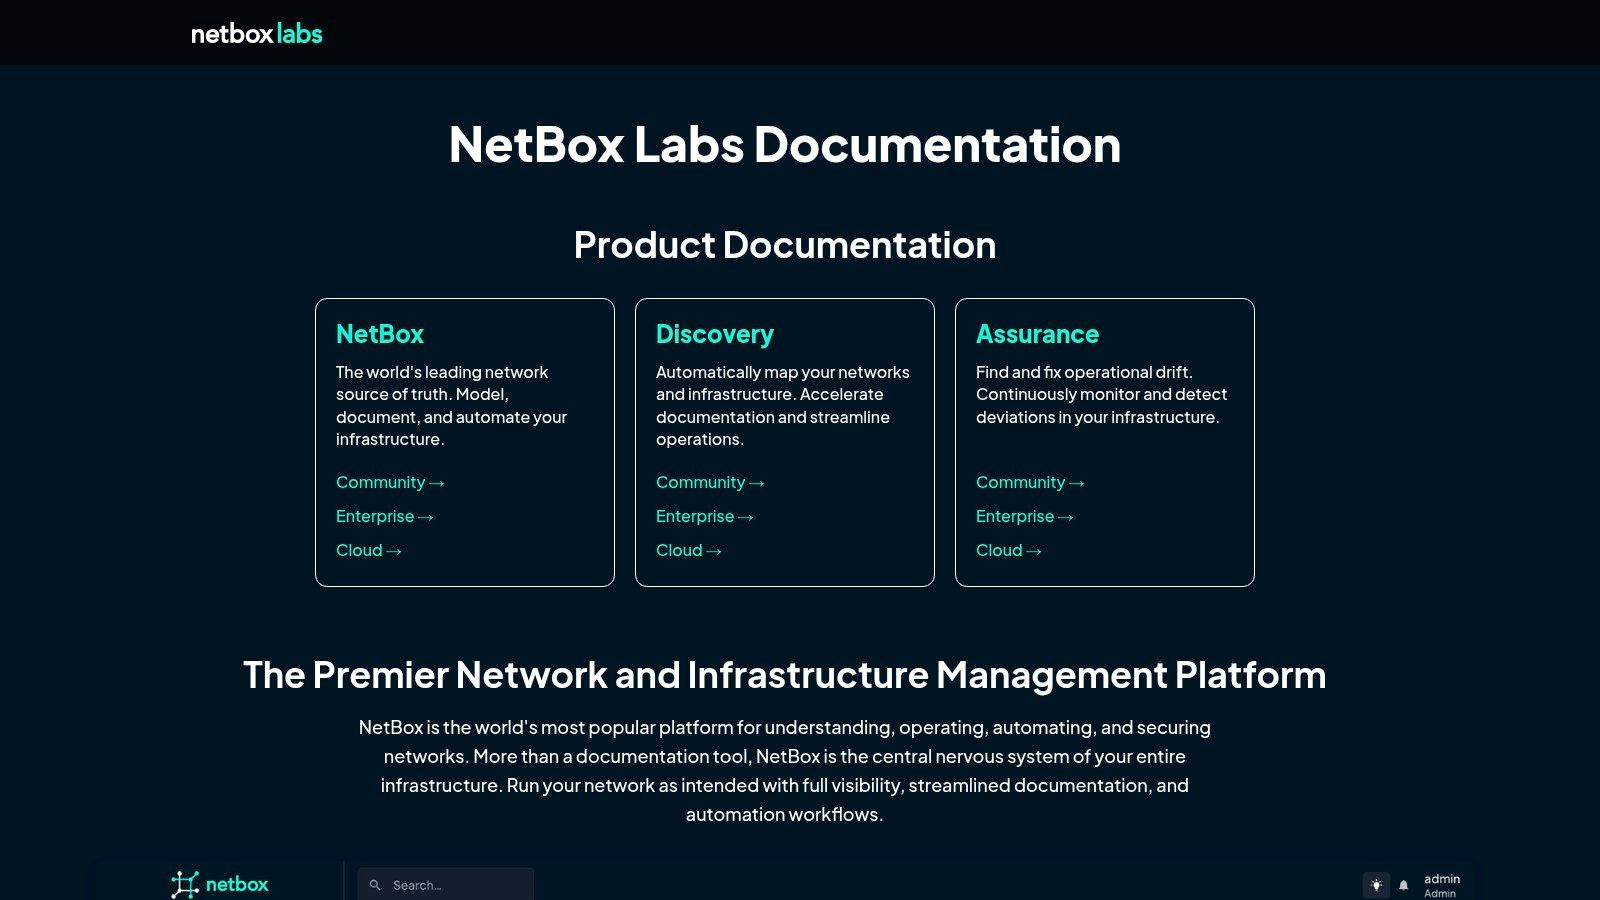Viewport: 1600px width, 900px height.
Task: Open NetBox Community documentation link
Action: click(389, 482)
